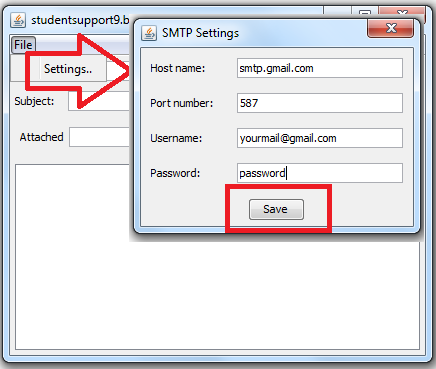Click the 'Port number:' label
This screenshot has width=436, height=369.
181,103
